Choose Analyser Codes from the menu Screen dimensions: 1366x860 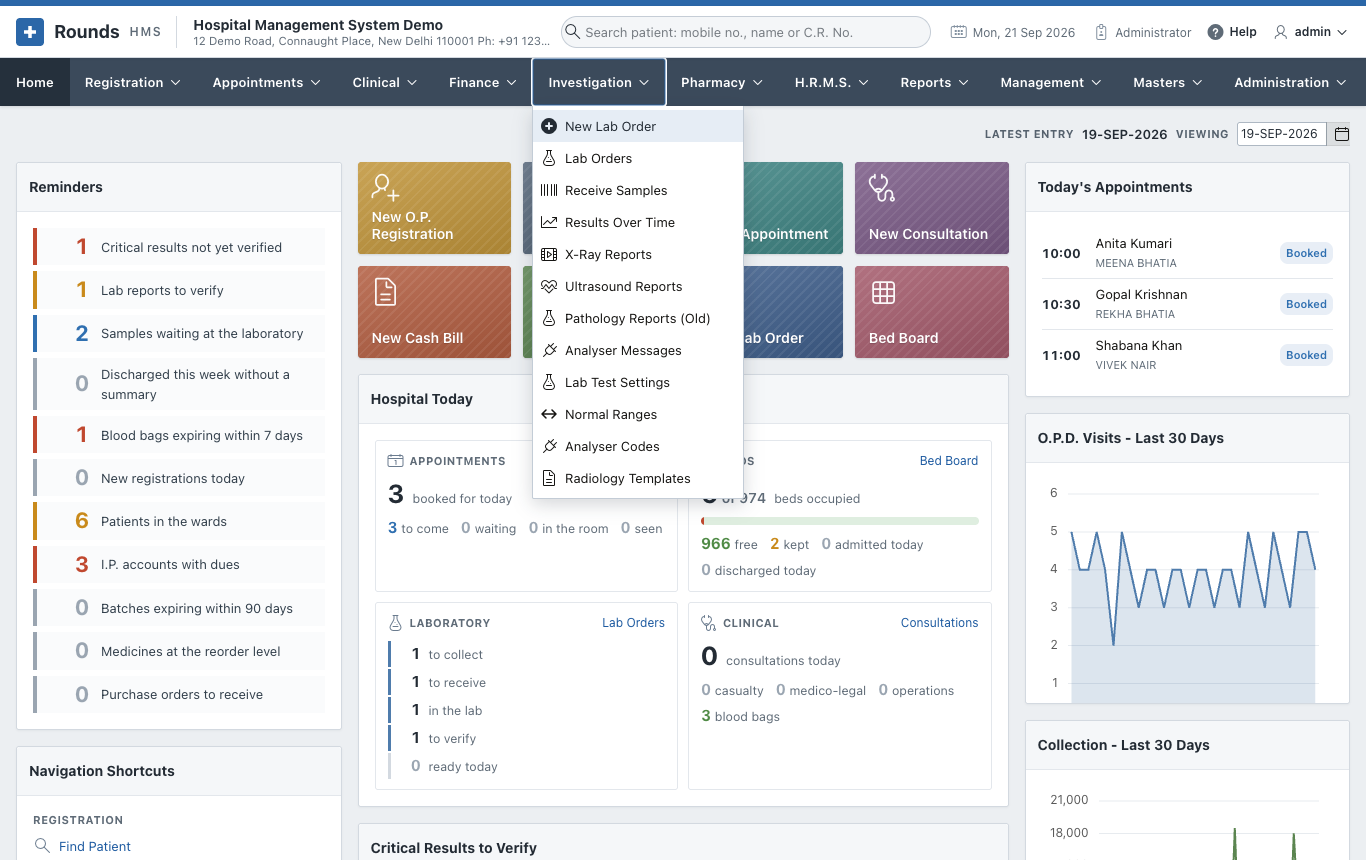tap(638, 446)
